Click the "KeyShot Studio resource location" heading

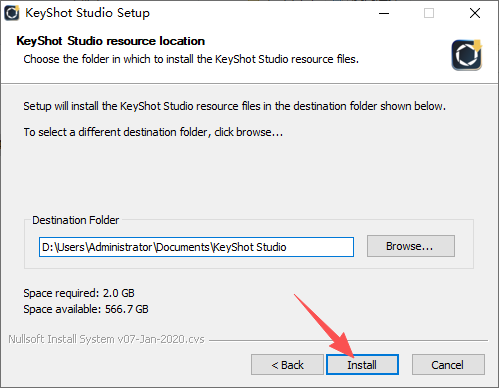point(110,41)
